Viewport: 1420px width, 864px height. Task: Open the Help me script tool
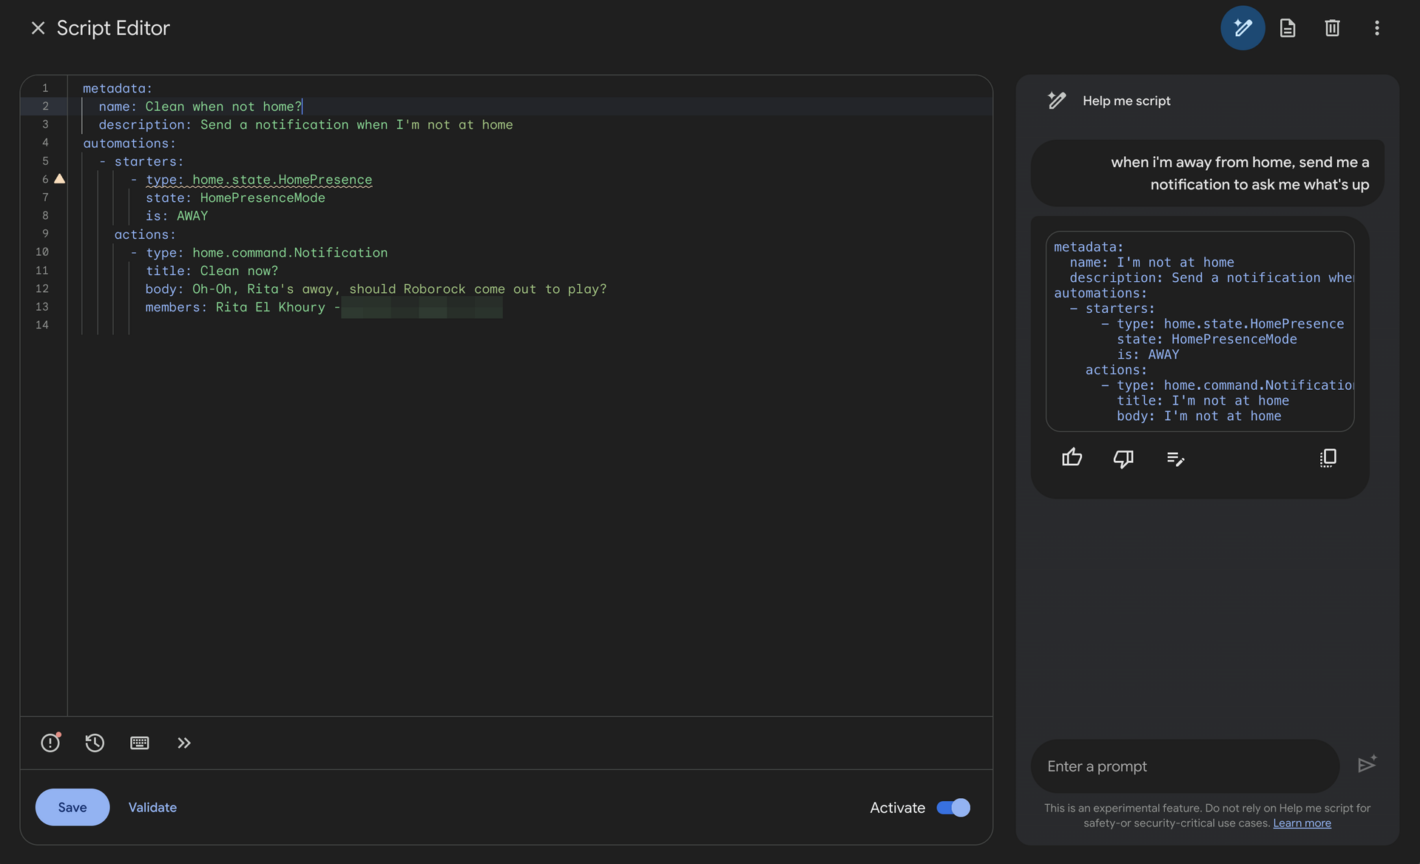pyautogui.click(x=1242, y=27)
